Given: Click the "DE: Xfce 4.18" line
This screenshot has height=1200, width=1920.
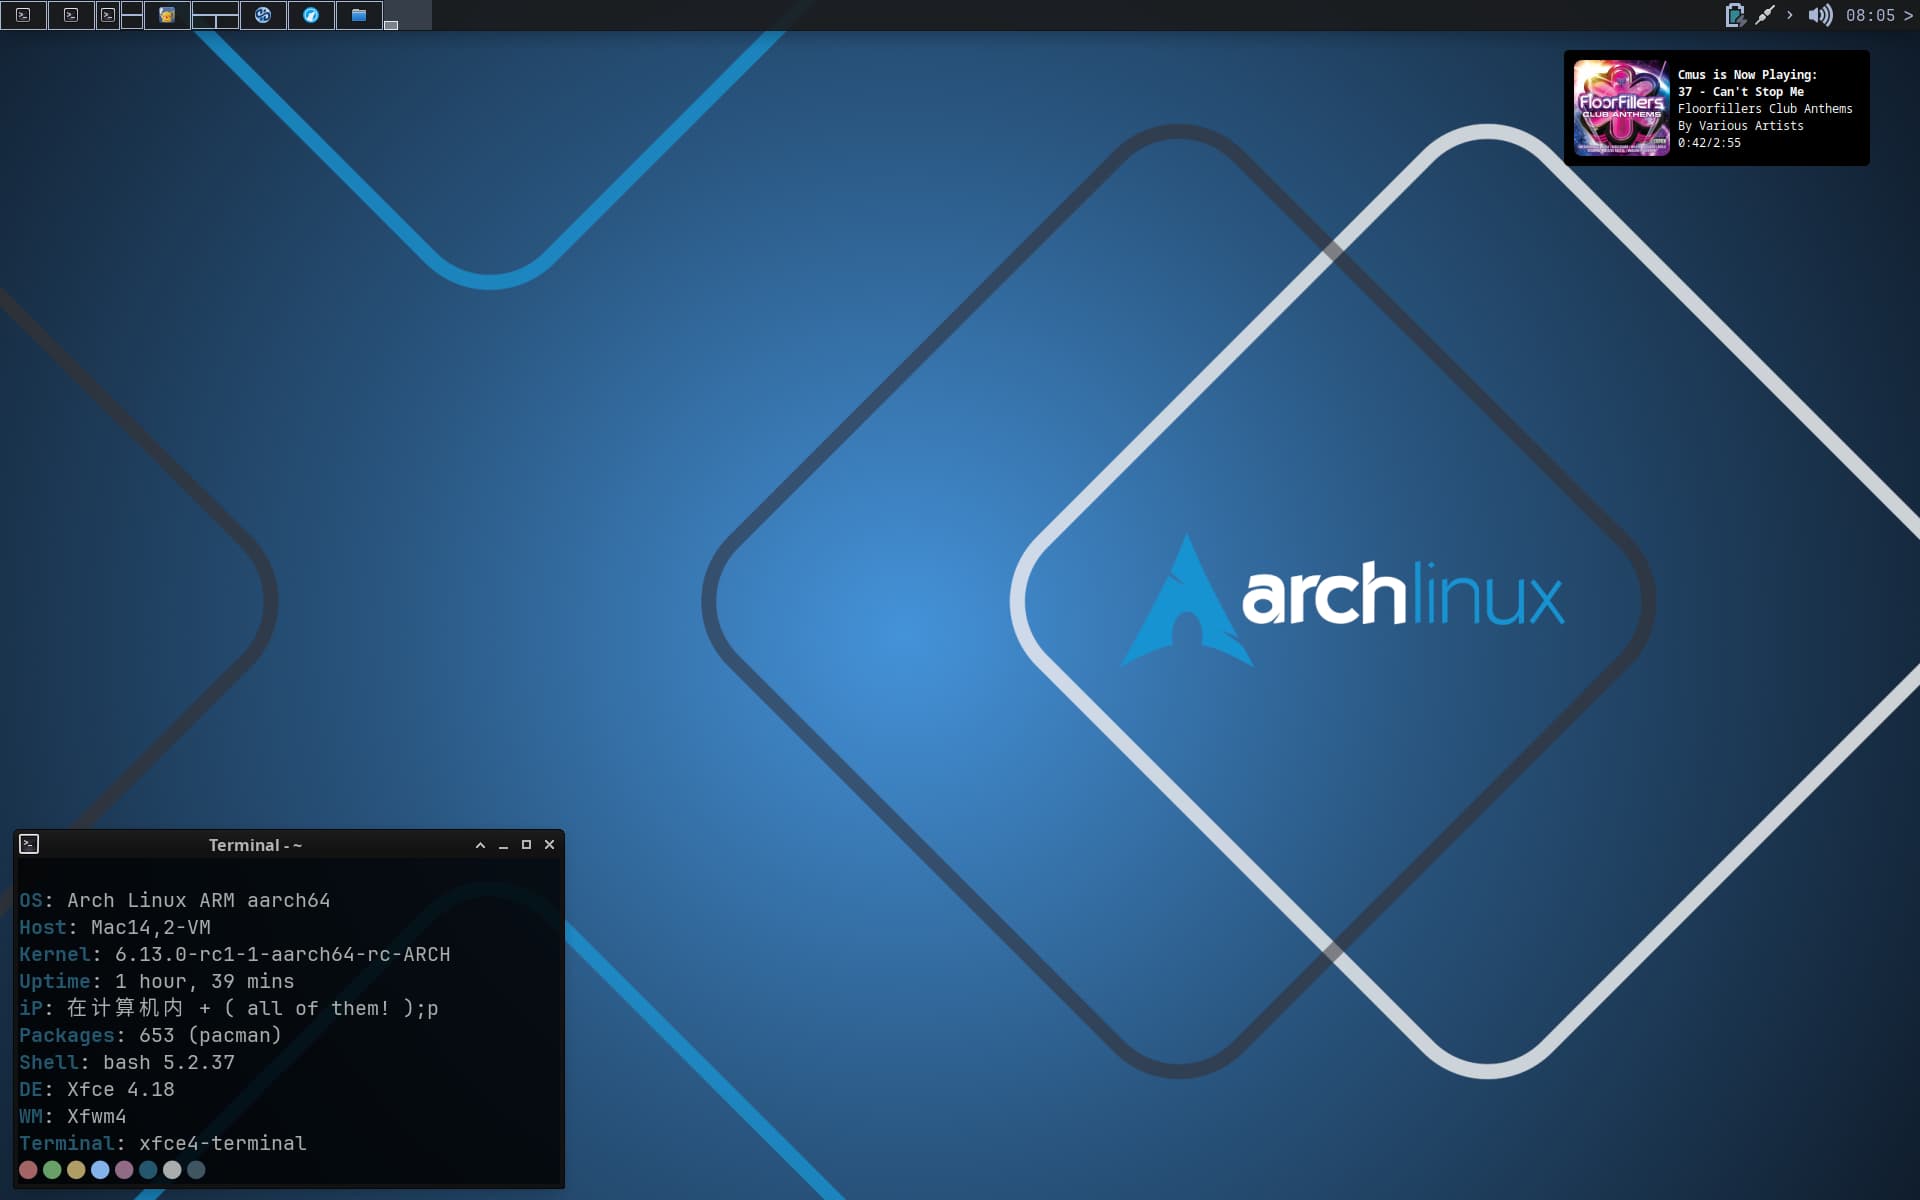Looking at the screenshot, I should (x=97, y=1089).
